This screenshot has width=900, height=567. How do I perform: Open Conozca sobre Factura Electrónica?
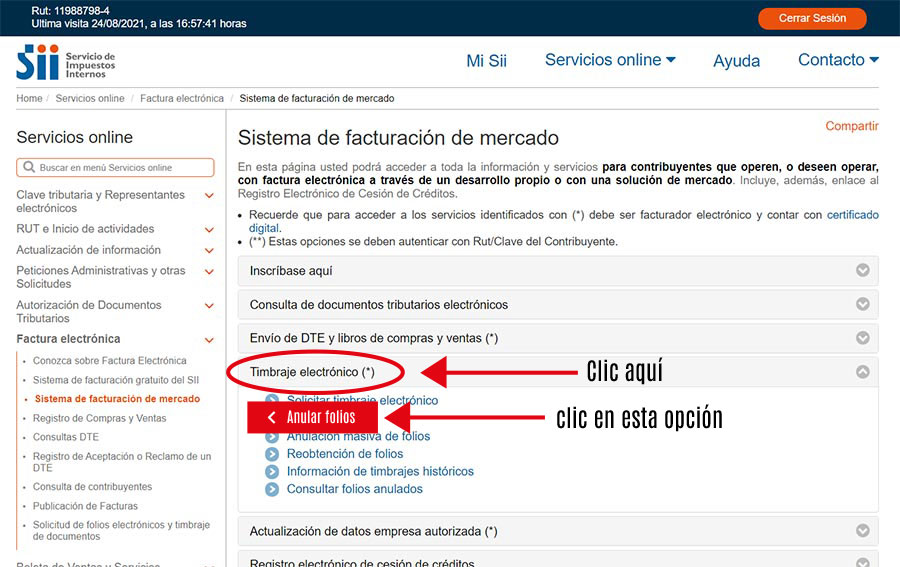[x=110, y=360]
